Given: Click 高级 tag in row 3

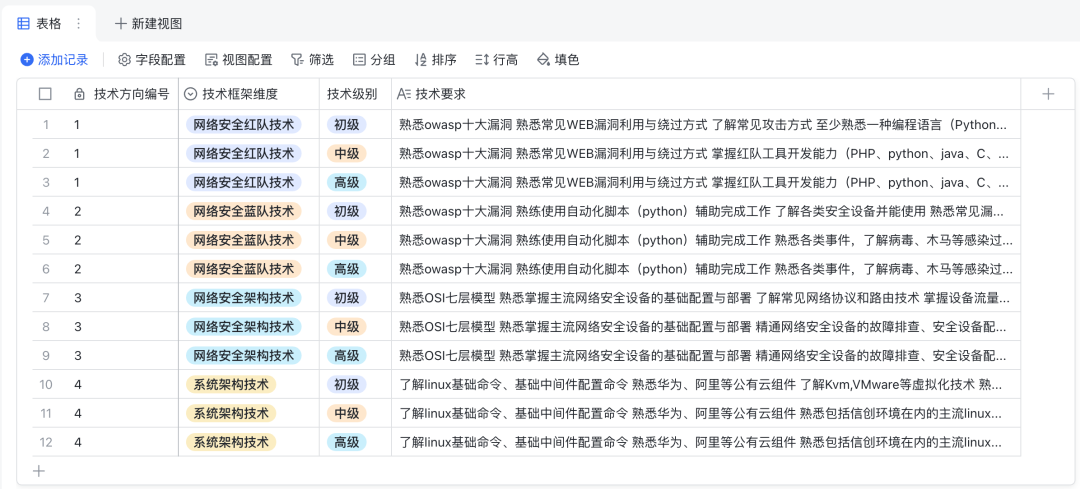Looking at the screenshot, I should click(x=347, y=183).
